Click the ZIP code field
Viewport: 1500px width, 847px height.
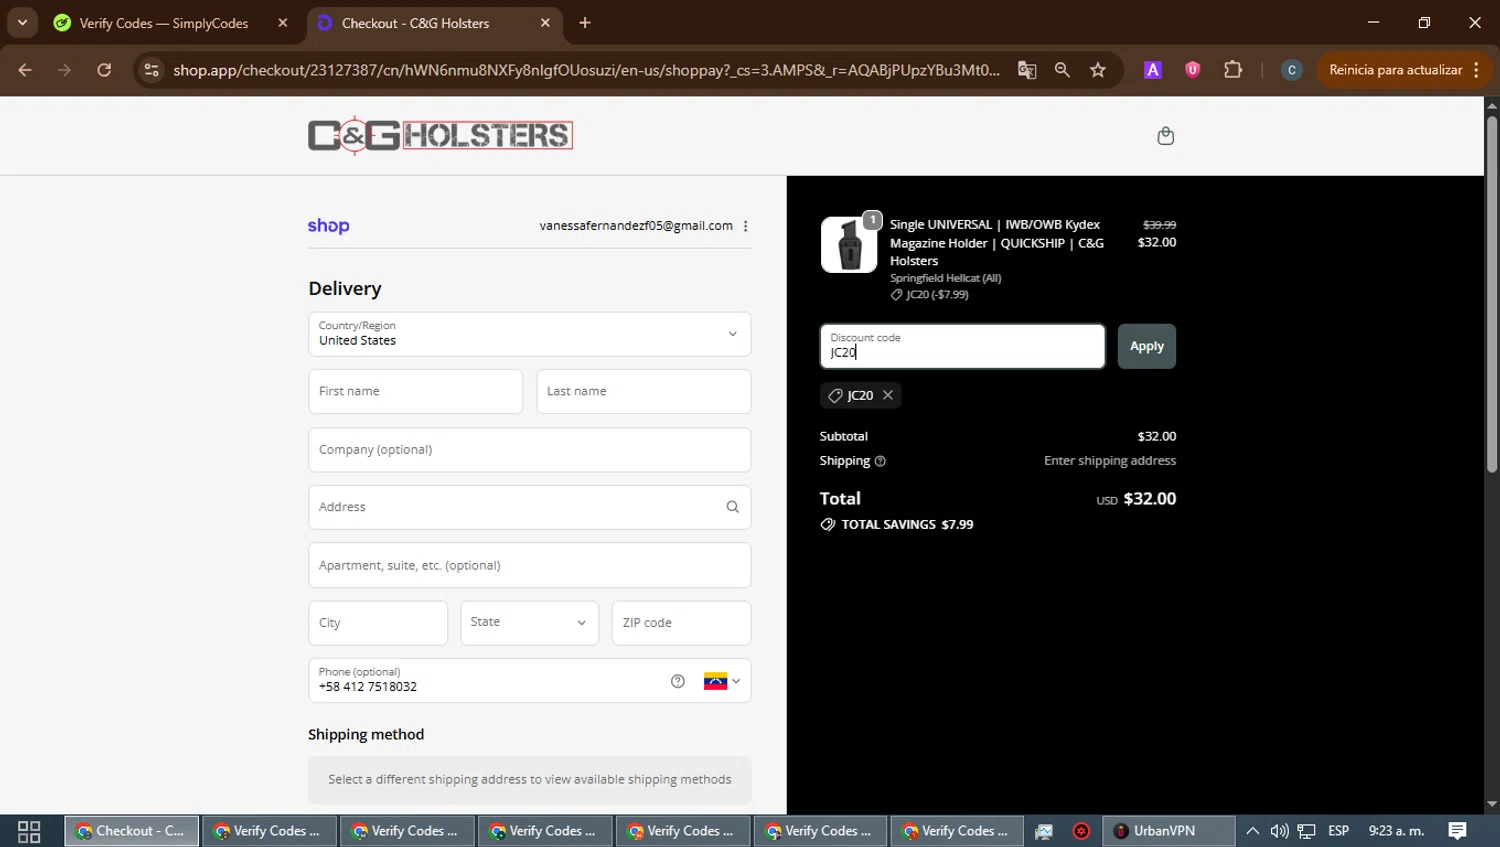coord(681,623)
